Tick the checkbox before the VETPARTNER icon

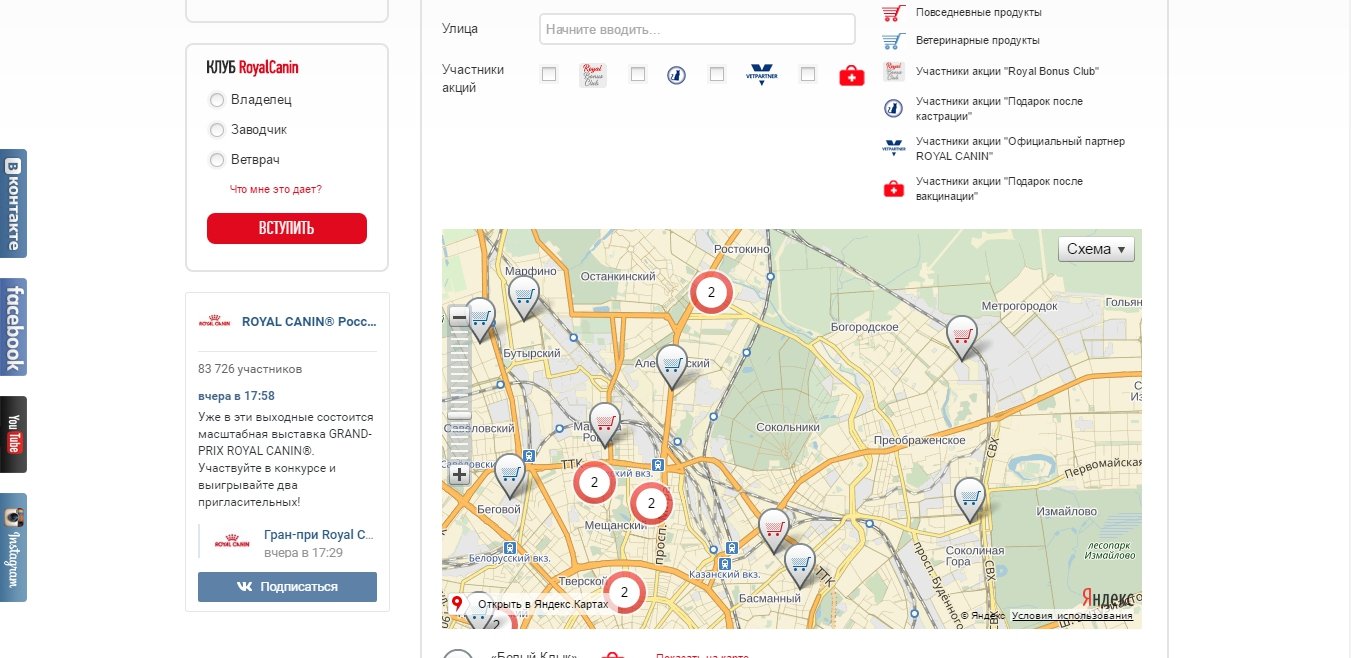pos(717,74)
